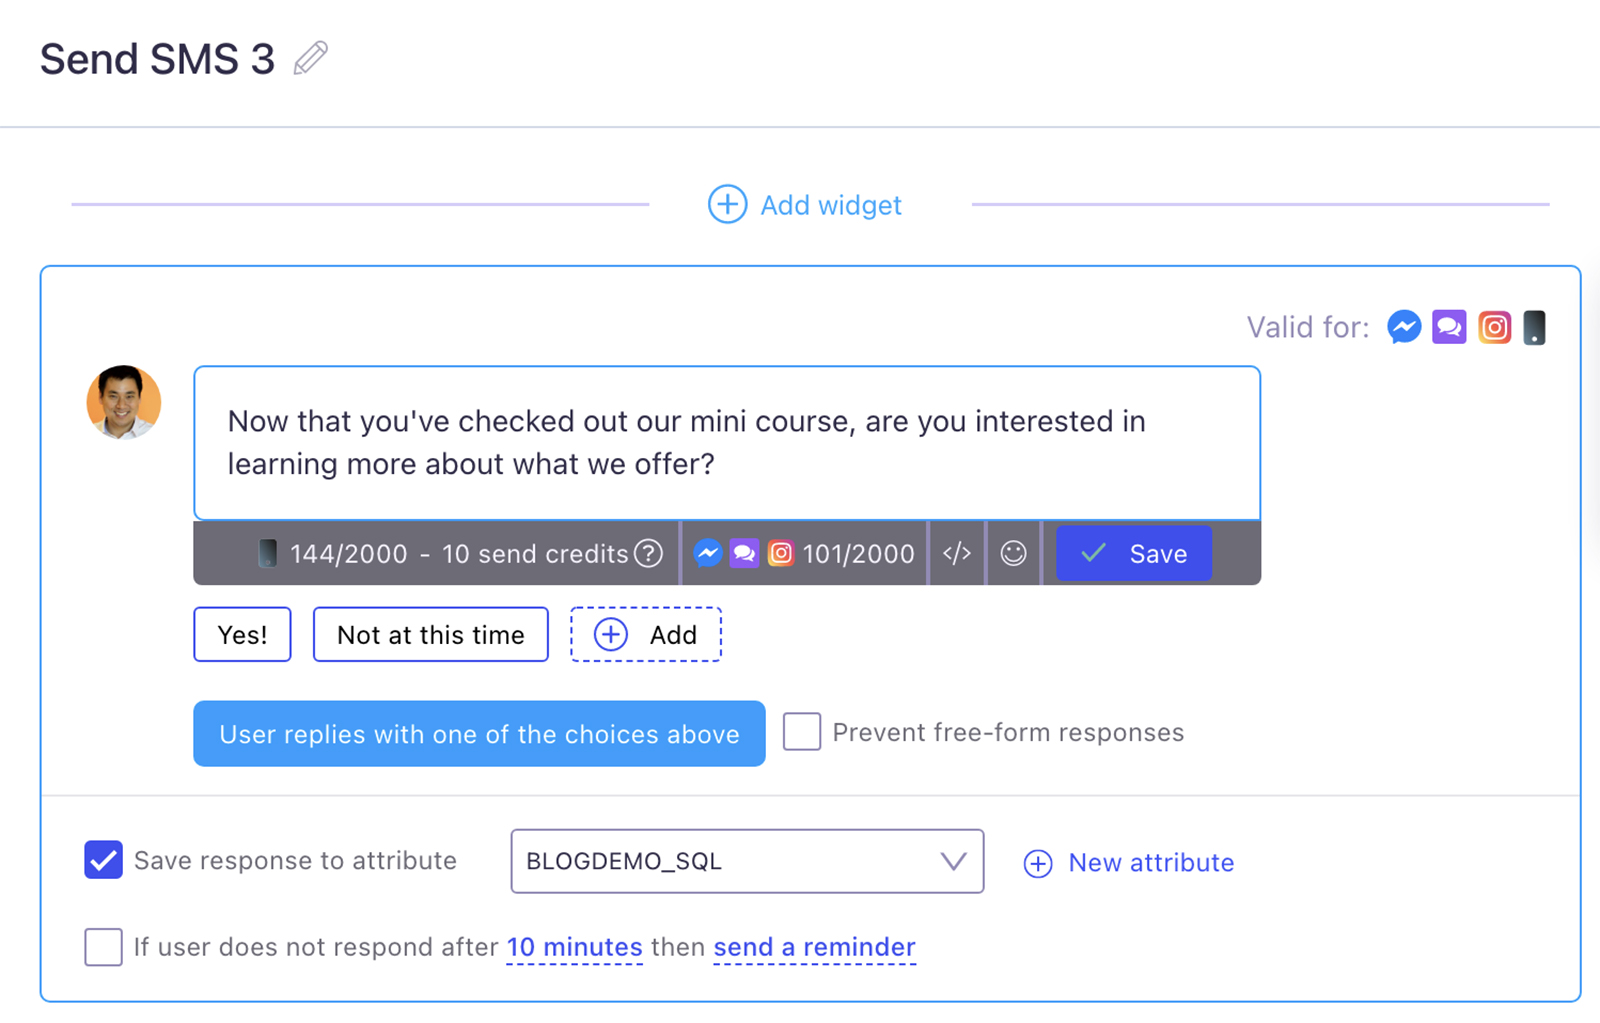Click the Instagram icon beside Valid for
This screenshot has width=1600, height=1023.
coord(1494,327)
